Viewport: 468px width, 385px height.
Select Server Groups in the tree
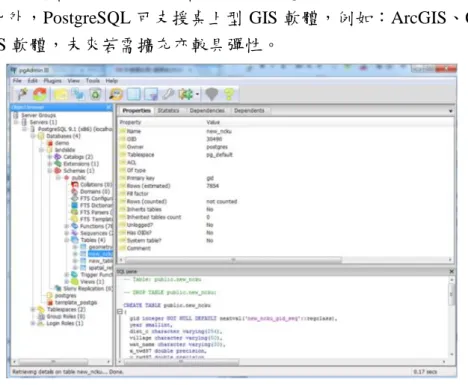(38, 115)
